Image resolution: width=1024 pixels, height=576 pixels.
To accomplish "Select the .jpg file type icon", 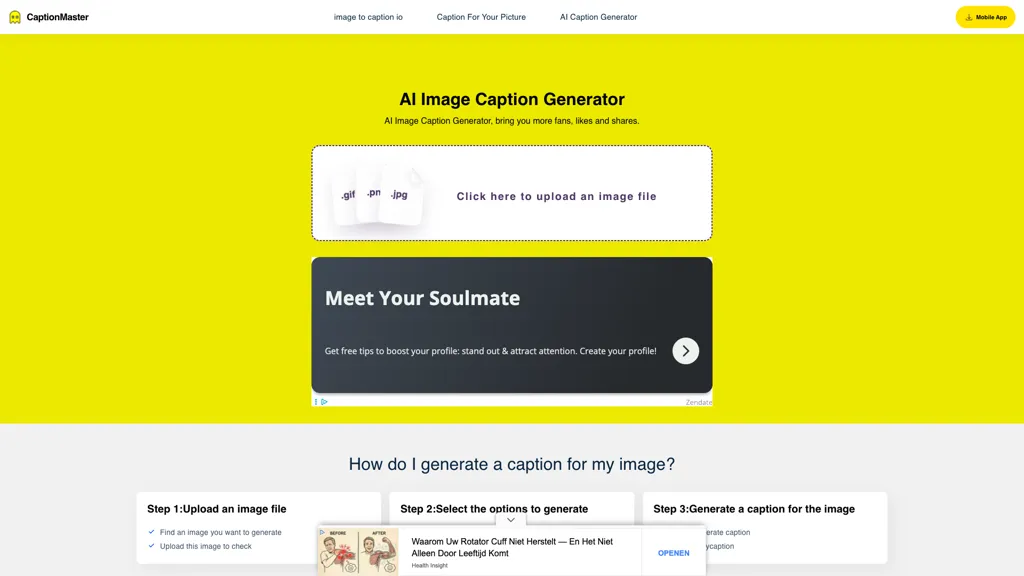I will pos(400,195).
